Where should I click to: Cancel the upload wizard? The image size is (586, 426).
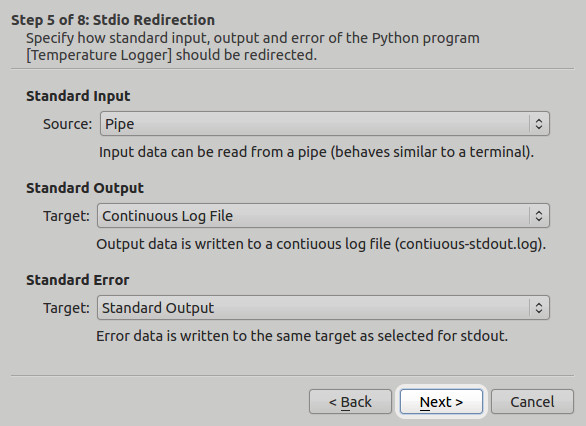tap(532, 402)
